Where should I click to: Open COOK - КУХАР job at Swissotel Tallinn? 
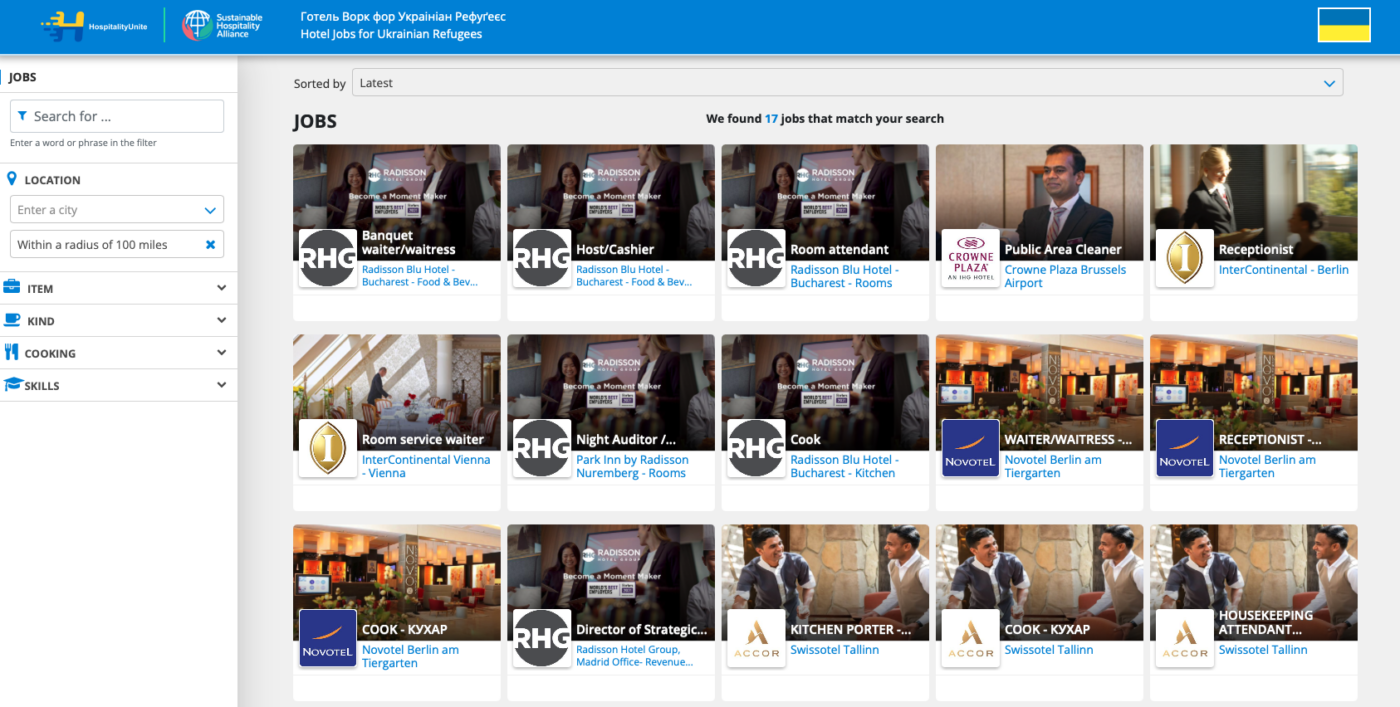1047,629
